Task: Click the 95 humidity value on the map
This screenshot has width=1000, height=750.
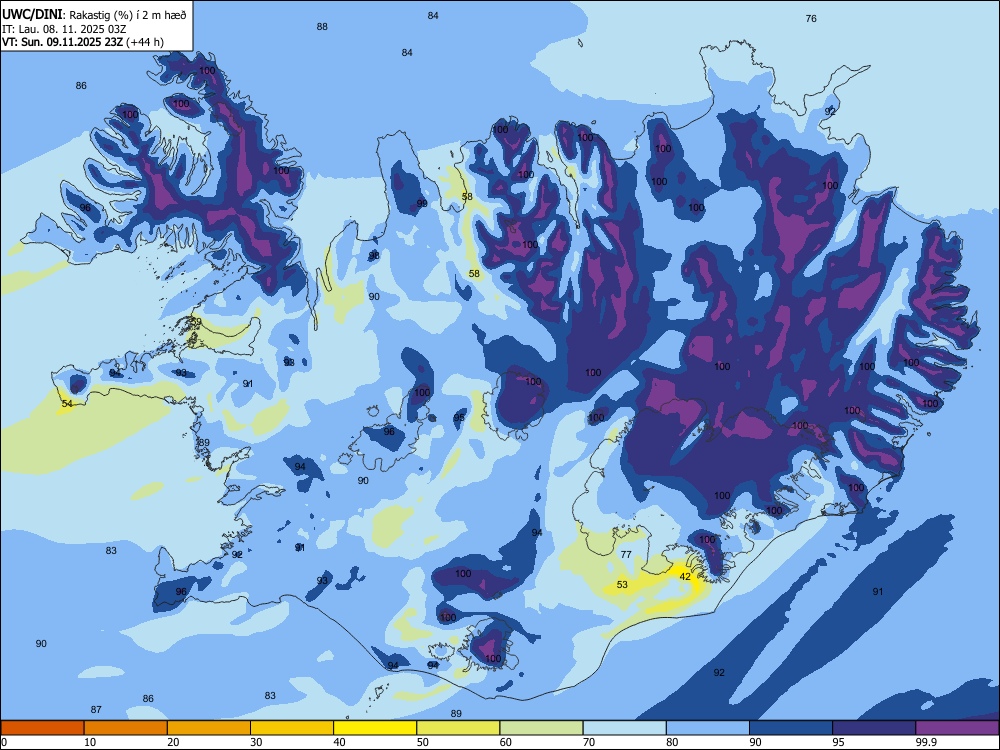Action: click(459, 418)
